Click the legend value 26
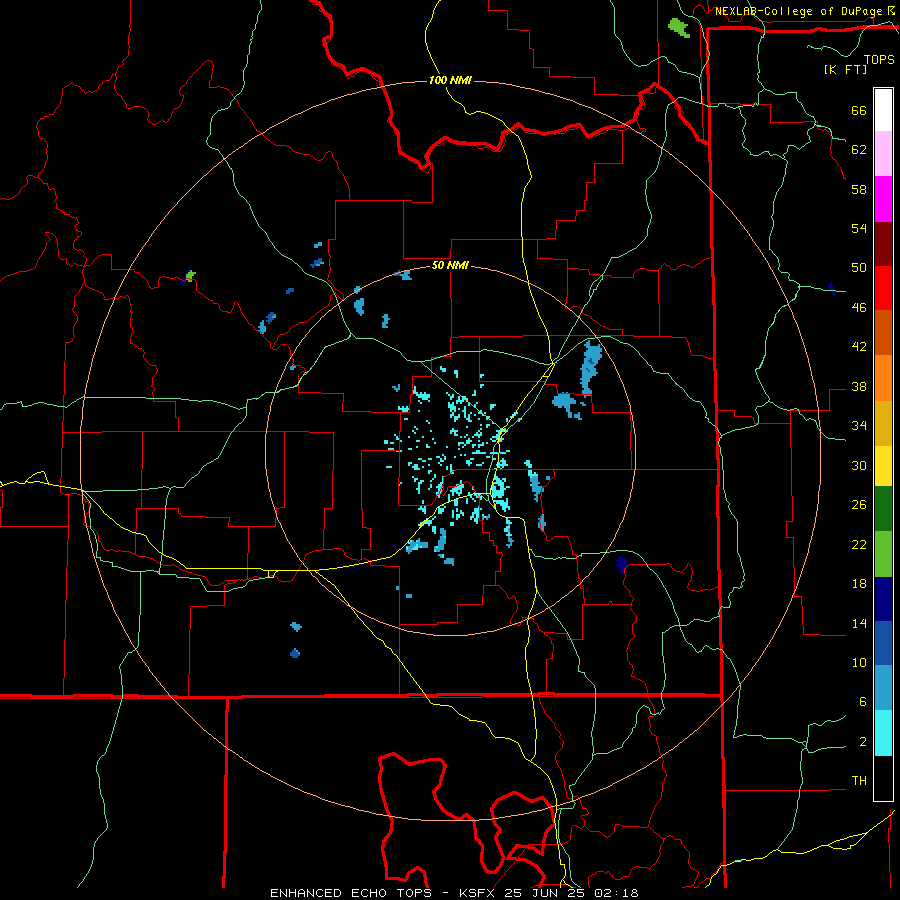 point(859,505)
